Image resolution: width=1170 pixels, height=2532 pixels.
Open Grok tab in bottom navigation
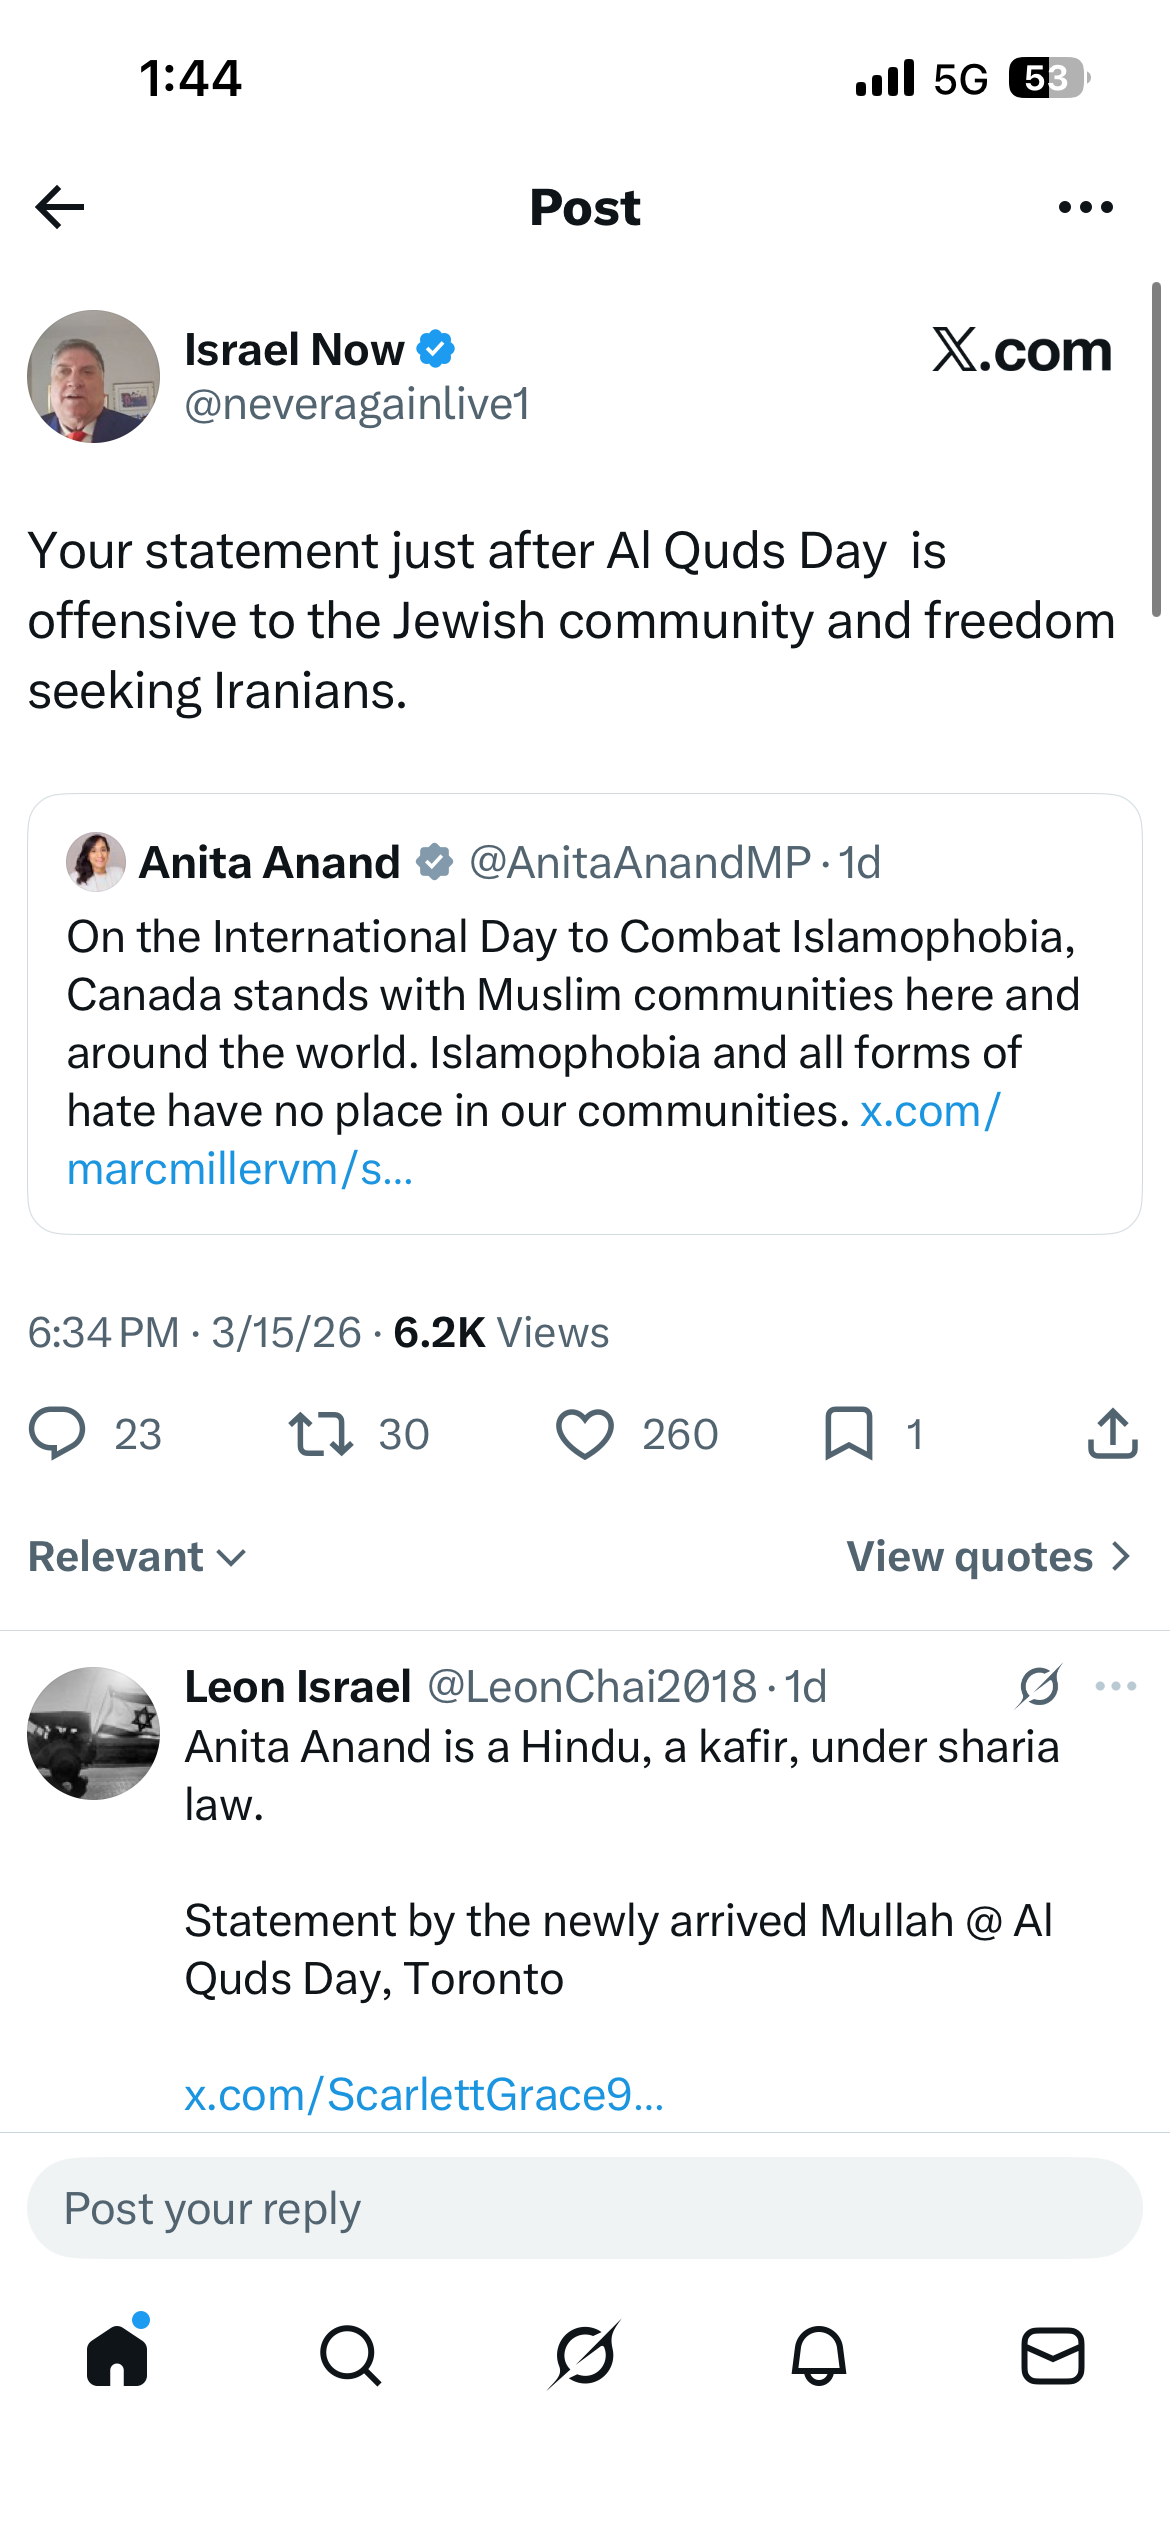coord(584,2355)
